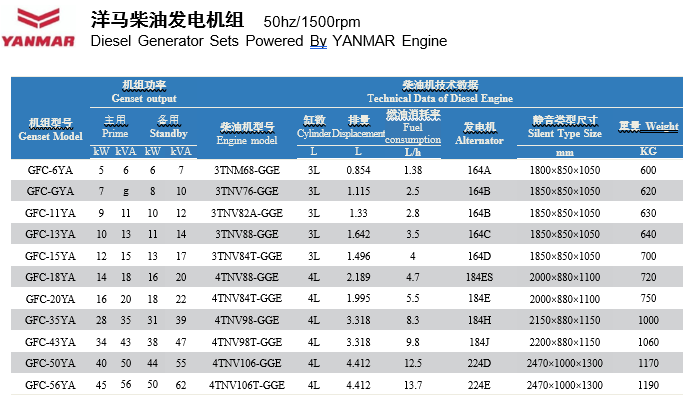Select fuel consumption value 12.5
The width and height of the screenshot is (695, 405).
tap(413, 363)
